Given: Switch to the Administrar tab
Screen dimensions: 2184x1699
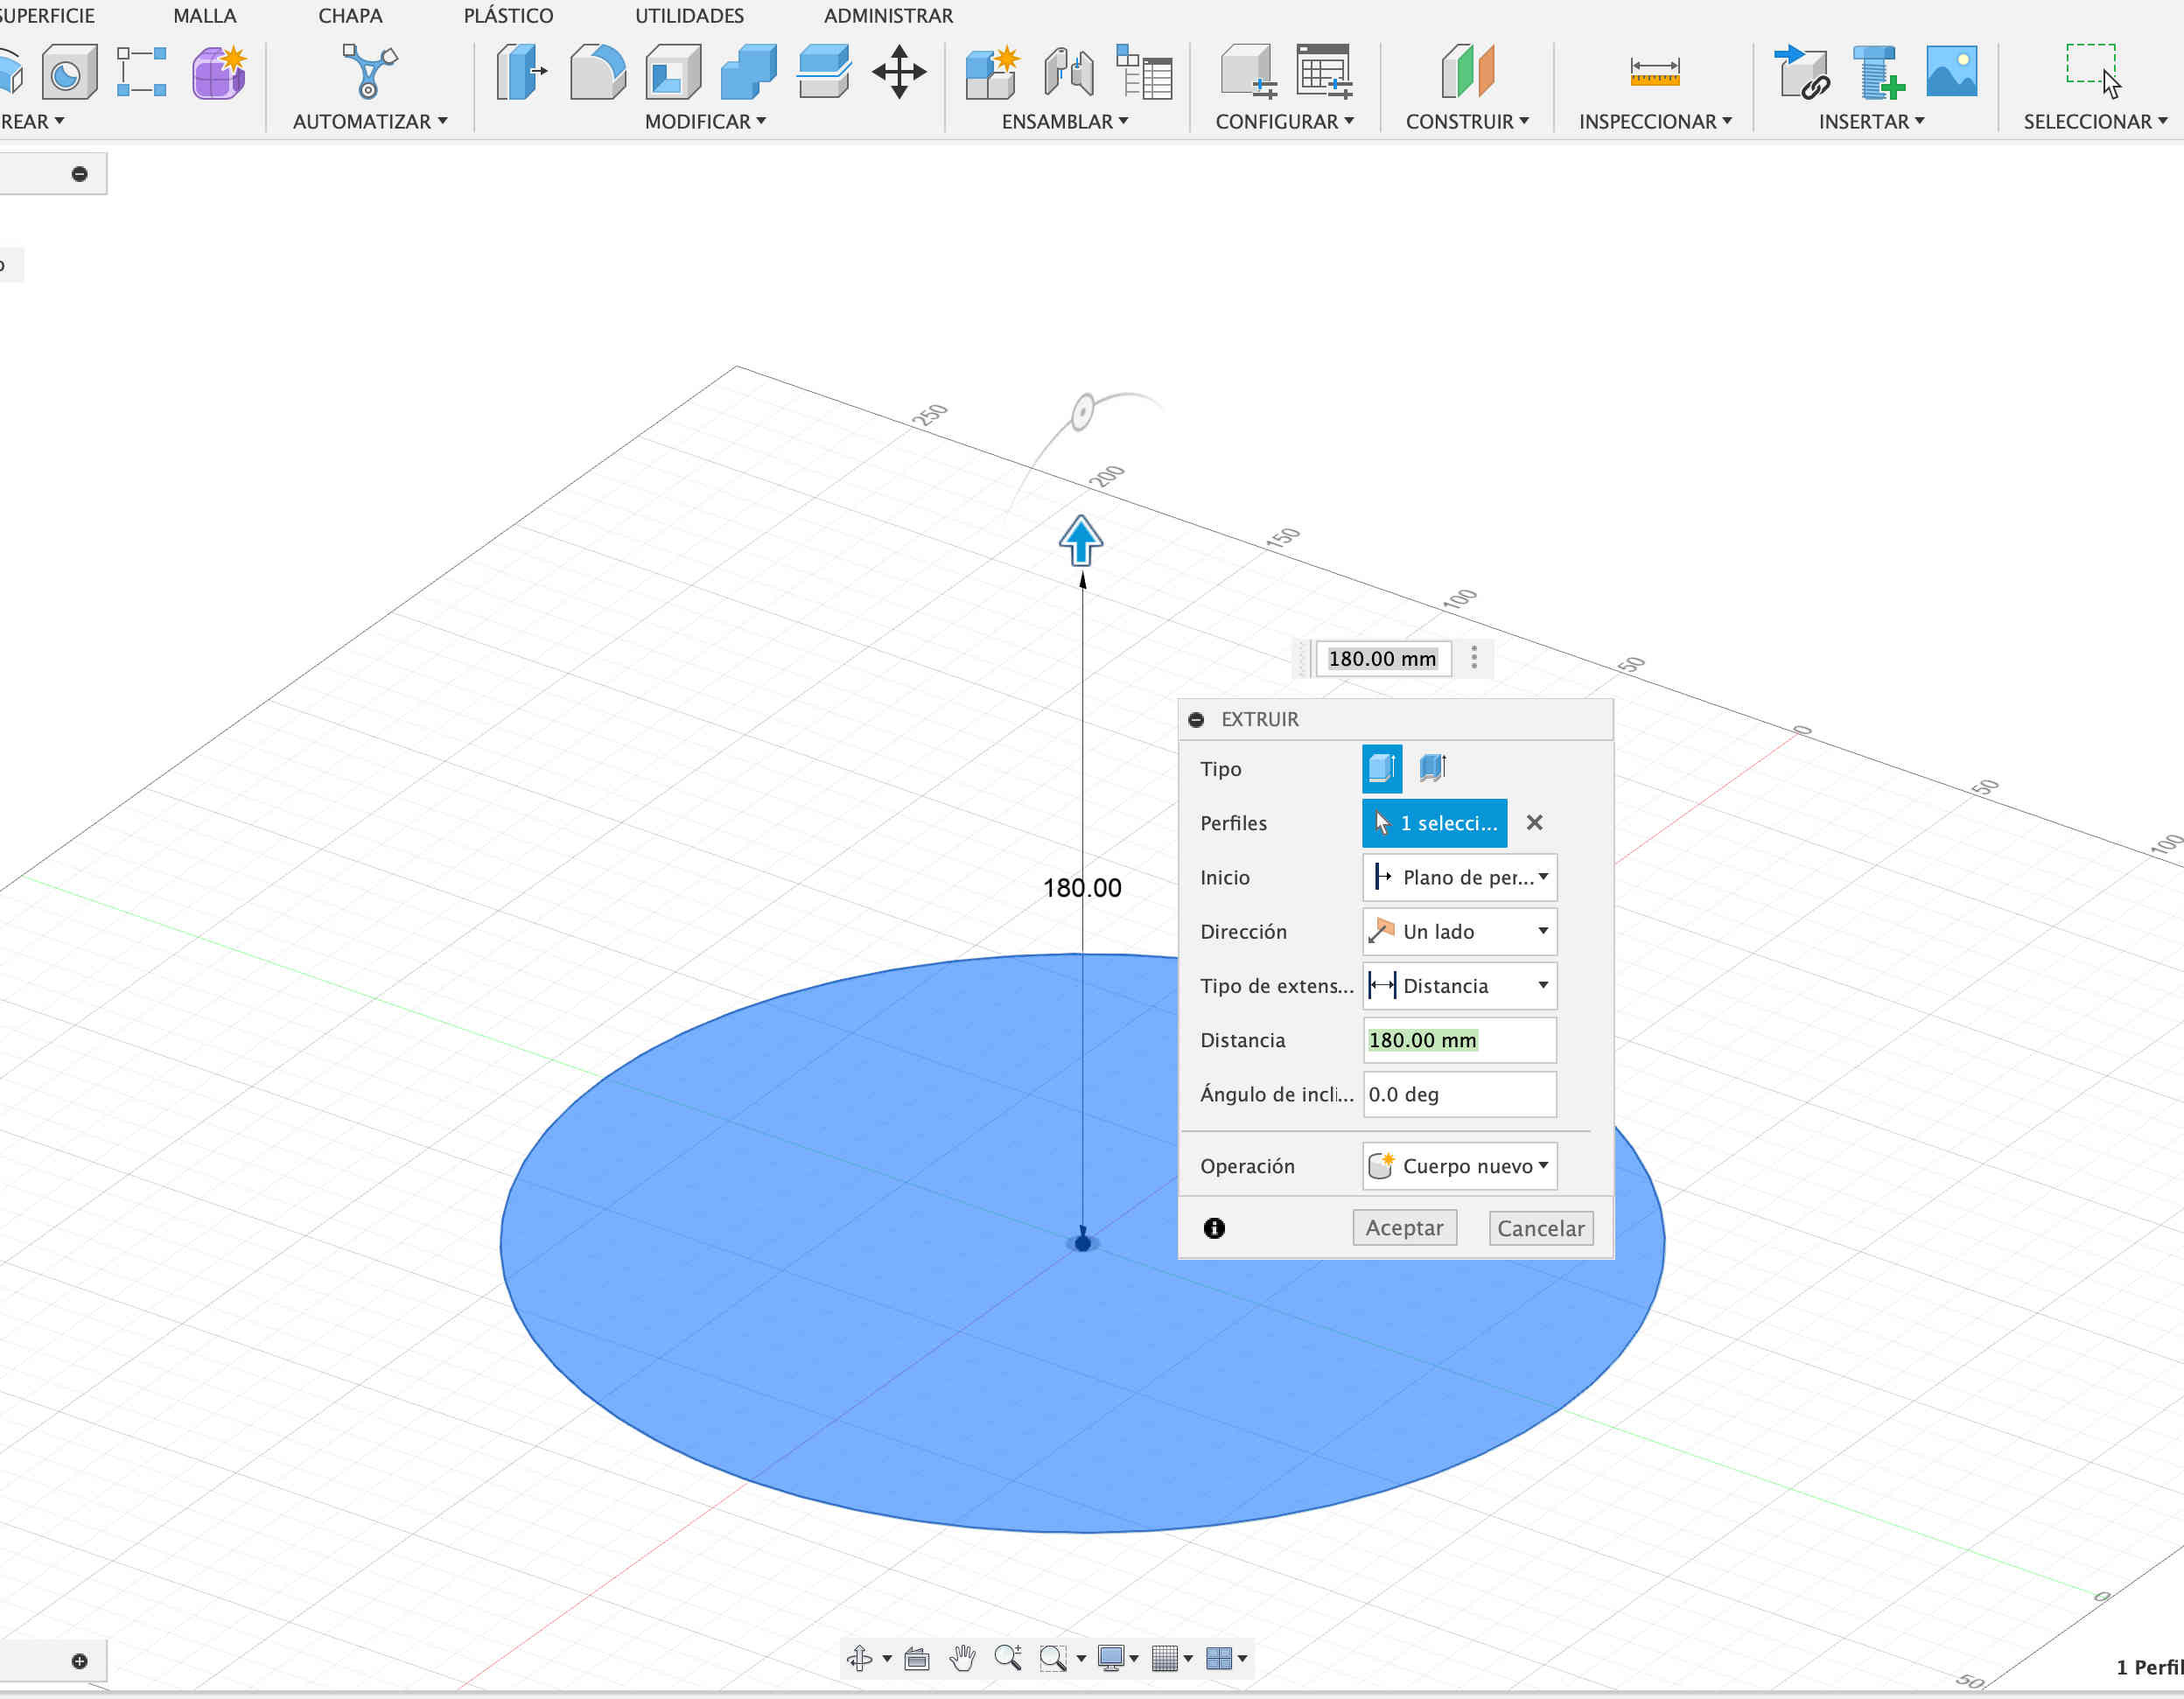Looking at the screenshot, I should coord(888,16).
